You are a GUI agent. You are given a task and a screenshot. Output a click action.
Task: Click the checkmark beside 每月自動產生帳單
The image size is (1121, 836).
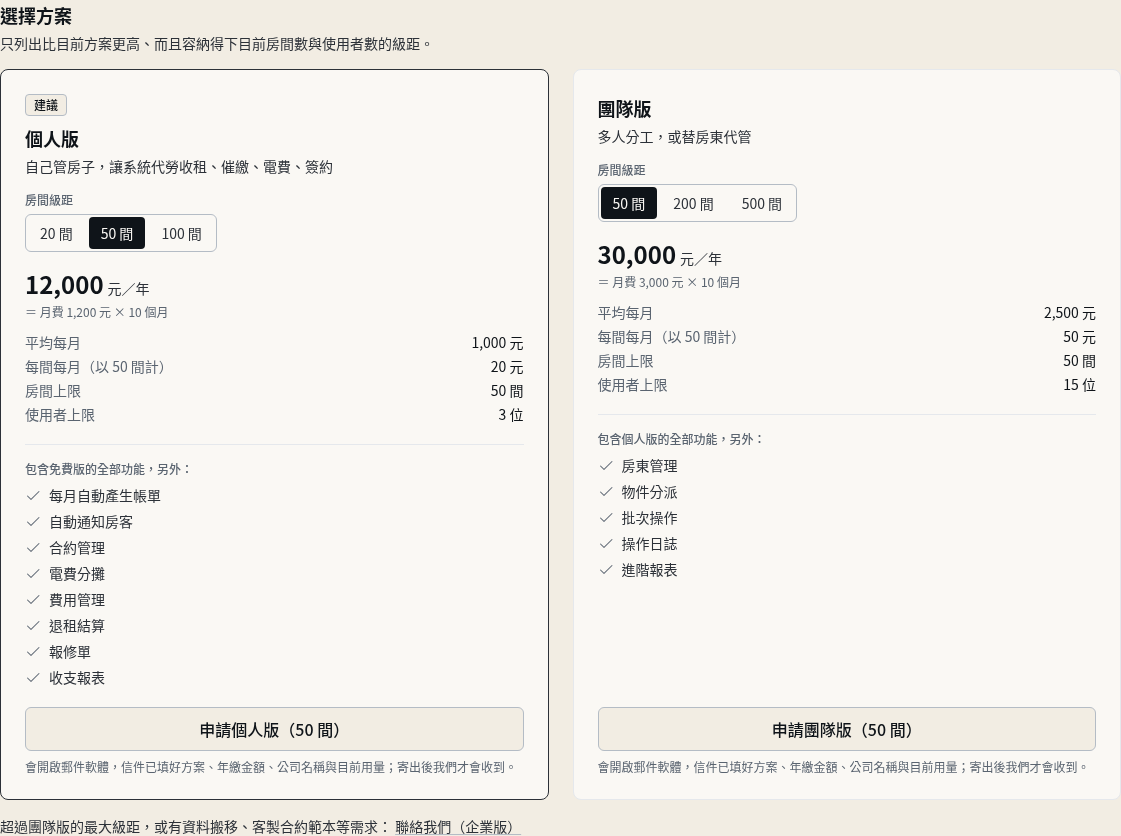coord(33,496)
